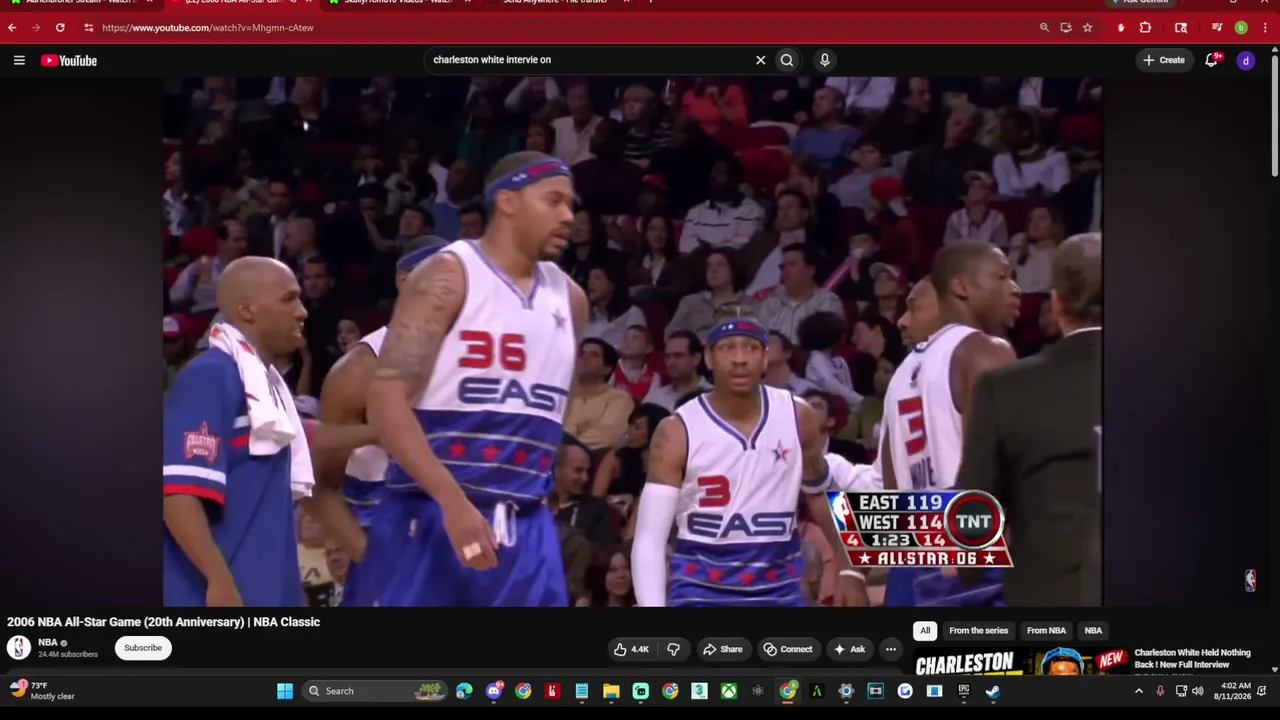
Task: Open the NBA channel name link
Action: point(48,643)
